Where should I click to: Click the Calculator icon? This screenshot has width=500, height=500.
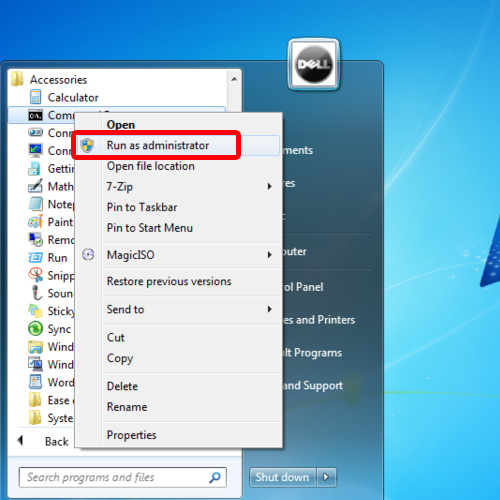tap(35, 97)
